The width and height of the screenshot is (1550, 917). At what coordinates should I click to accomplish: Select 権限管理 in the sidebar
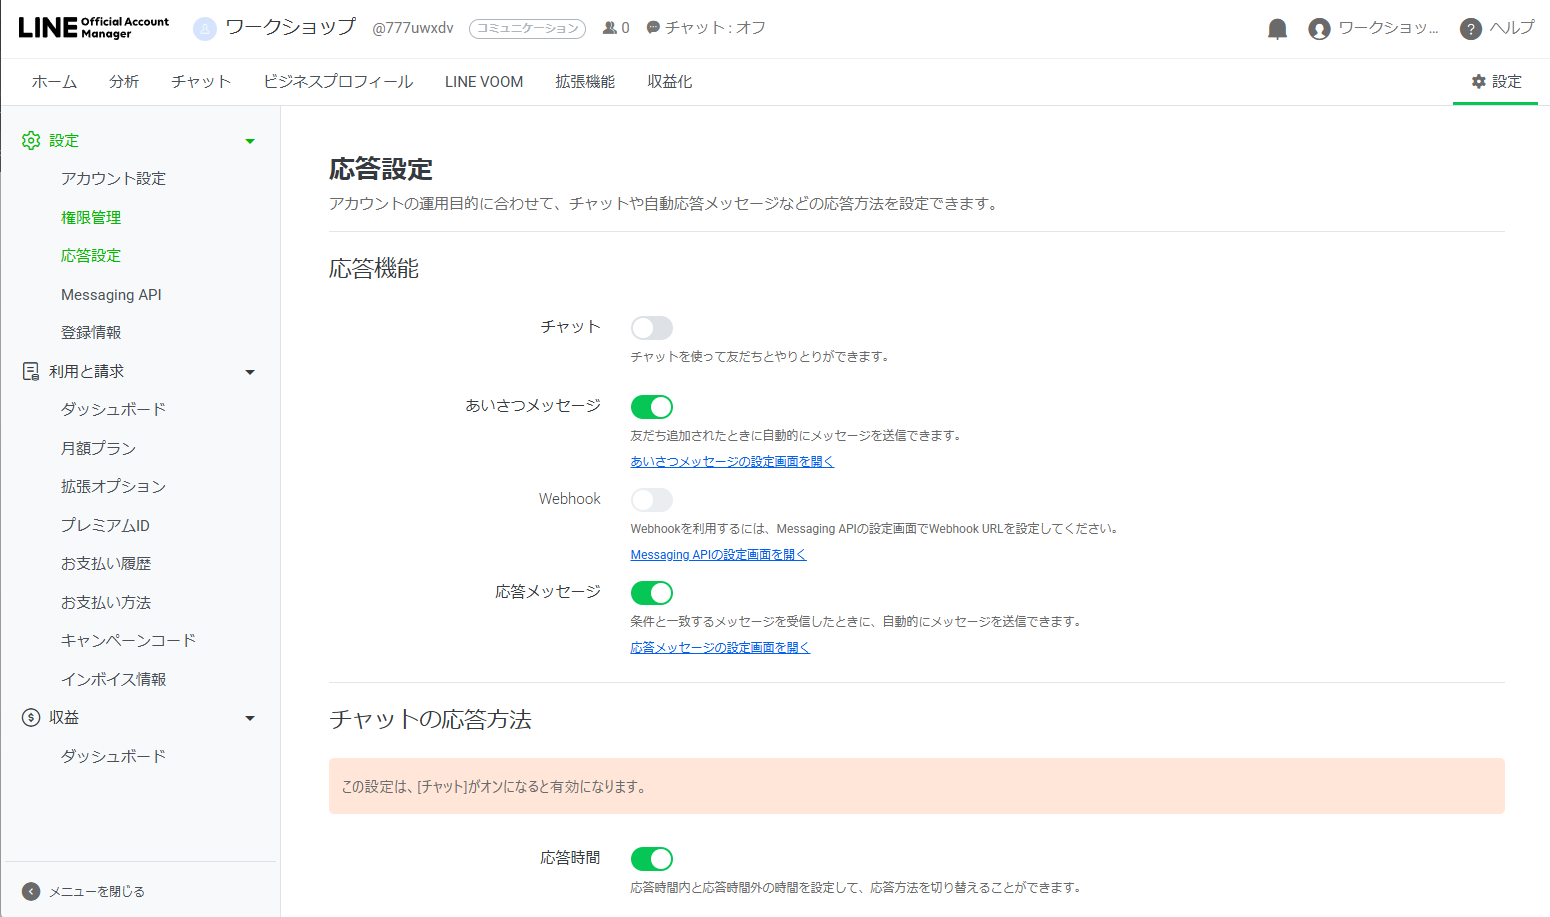(x=91, y=217)
